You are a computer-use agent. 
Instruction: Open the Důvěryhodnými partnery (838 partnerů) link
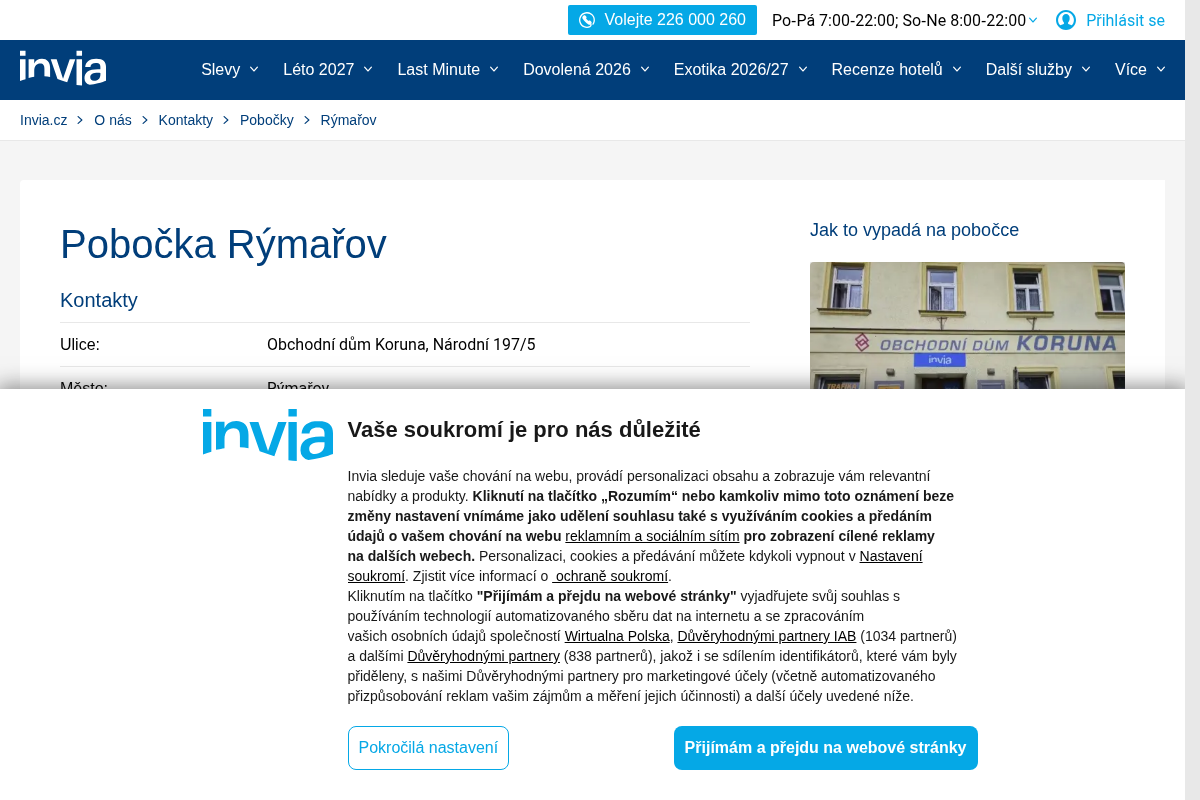[483, 656]
